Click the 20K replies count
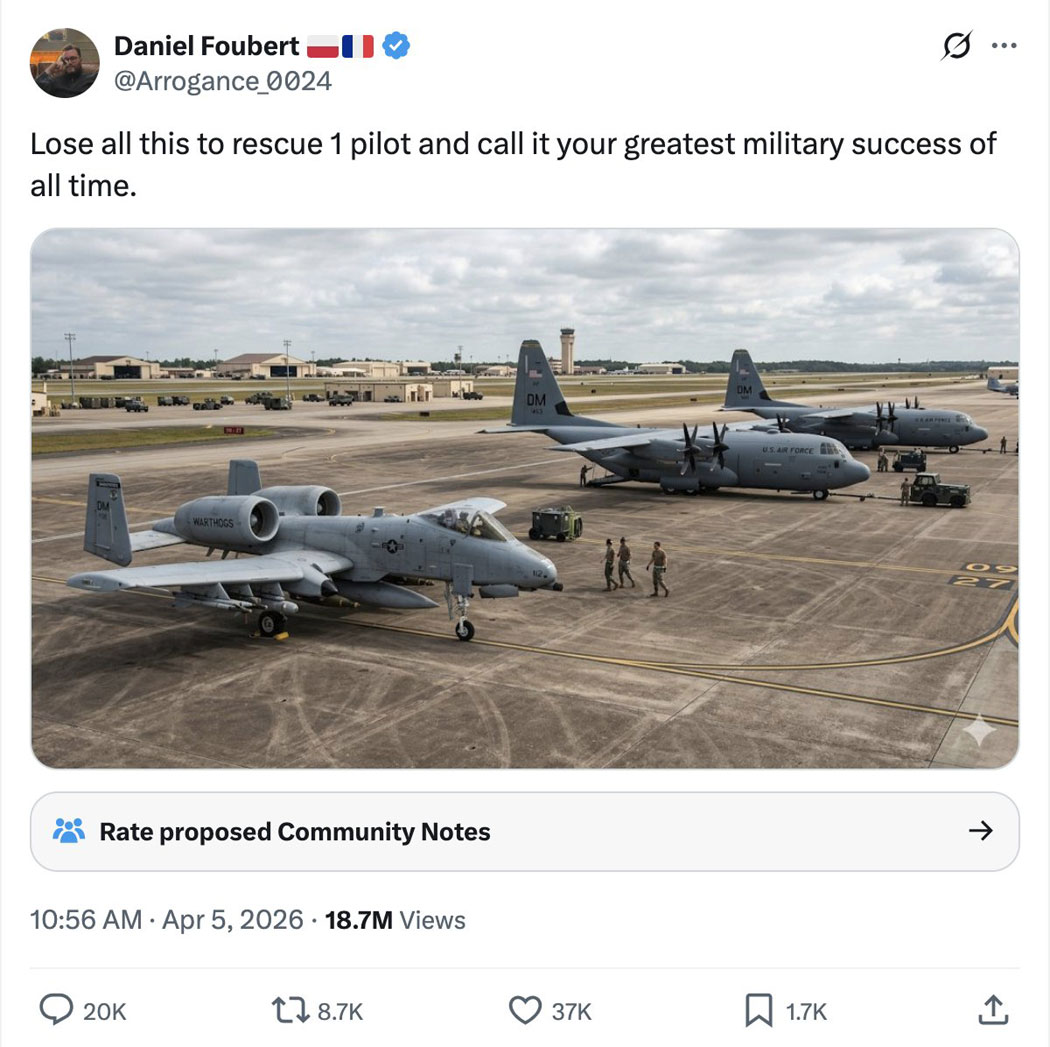Screen dimensions: 1050x1047 point(104,1012)
